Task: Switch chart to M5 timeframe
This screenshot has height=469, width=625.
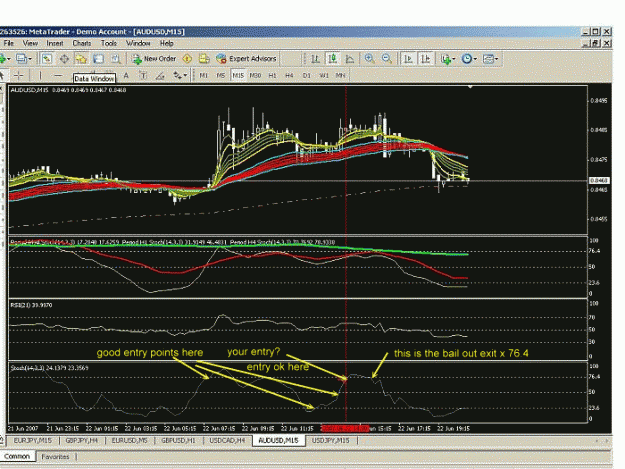Action: [221, 75]
